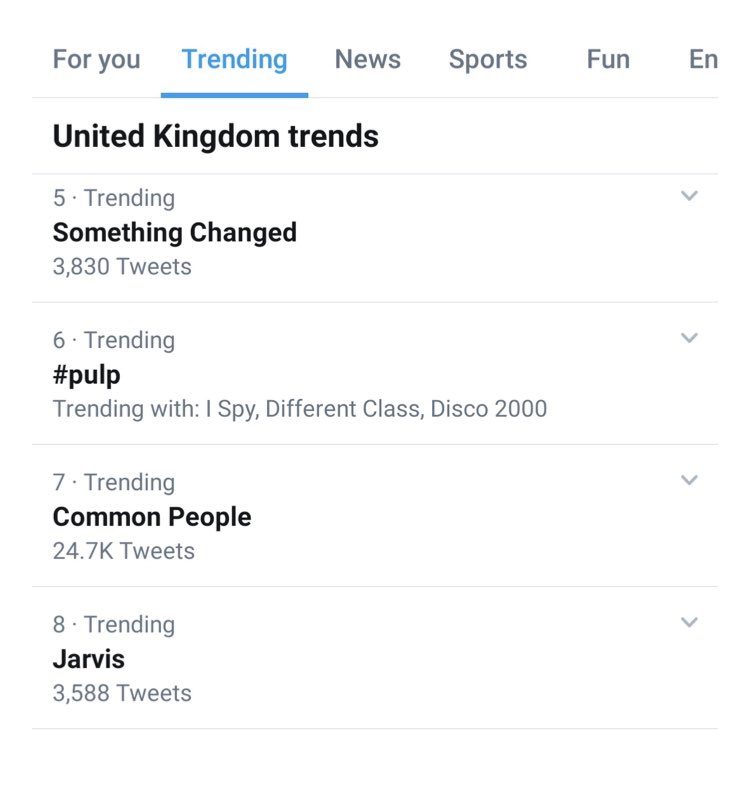The width and height of the screenshot is (750, 807).
Task: Open the partially visible En tab
Action: pyautogui.click(x=703, y=59)
